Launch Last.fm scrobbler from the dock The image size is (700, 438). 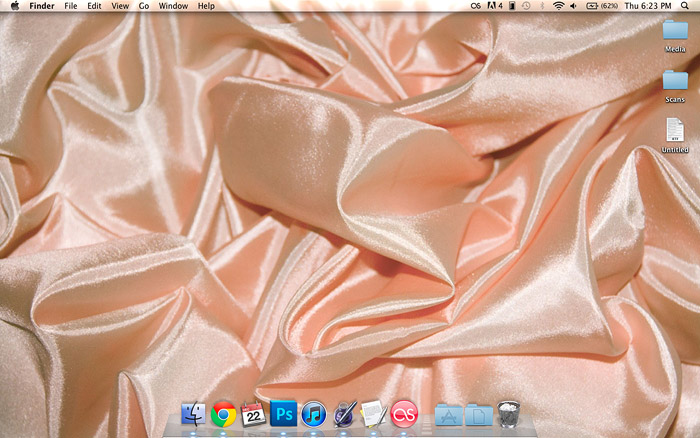pos(404,413)
